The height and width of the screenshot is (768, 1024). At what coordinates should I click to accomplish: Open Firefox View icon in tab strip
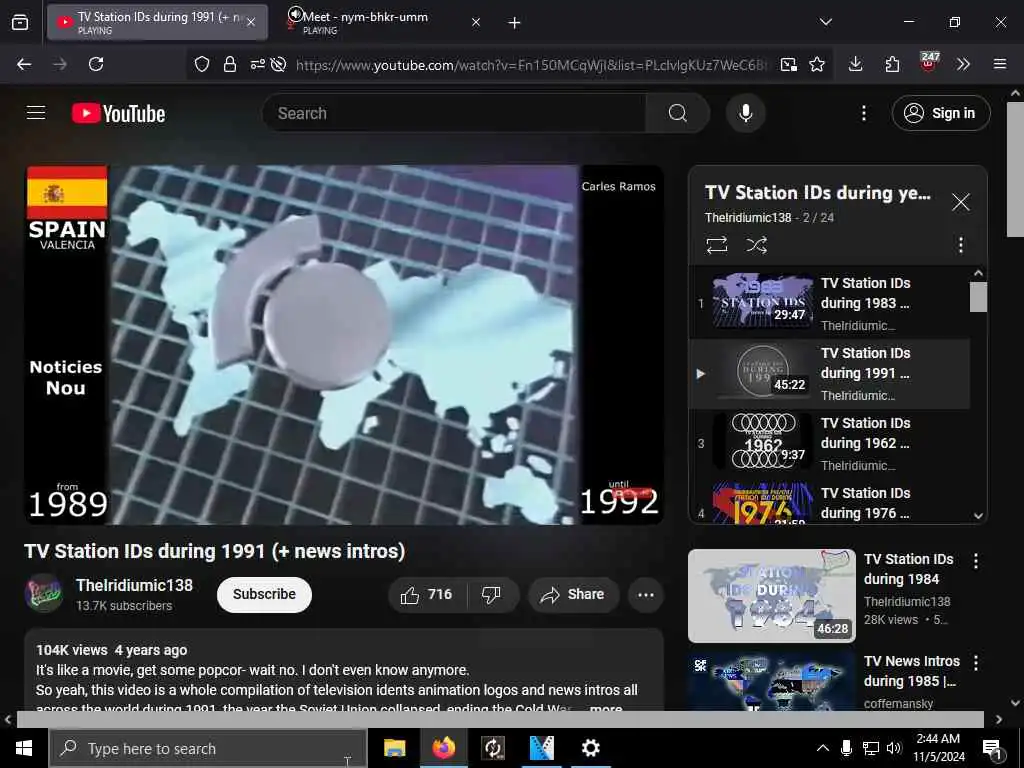click(x=20, y=22)
